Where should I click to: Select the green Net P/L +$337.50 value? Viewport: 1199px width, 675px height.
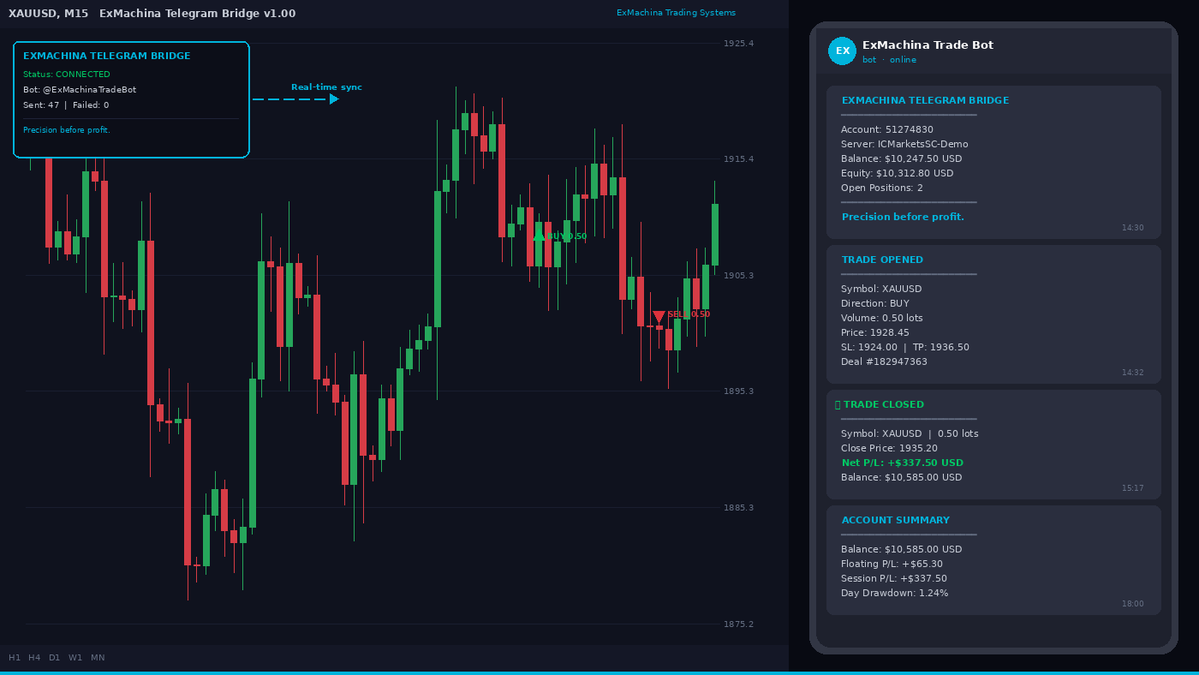(x=902, y=462)
